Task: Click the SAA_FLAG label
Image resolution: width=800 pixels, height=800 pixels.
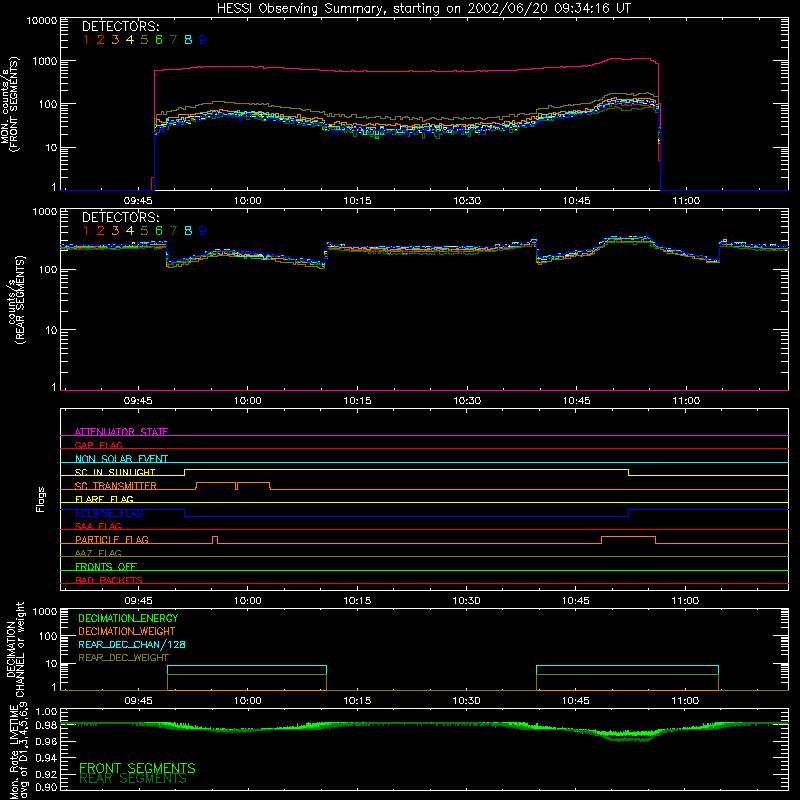Action: [98, 526]
